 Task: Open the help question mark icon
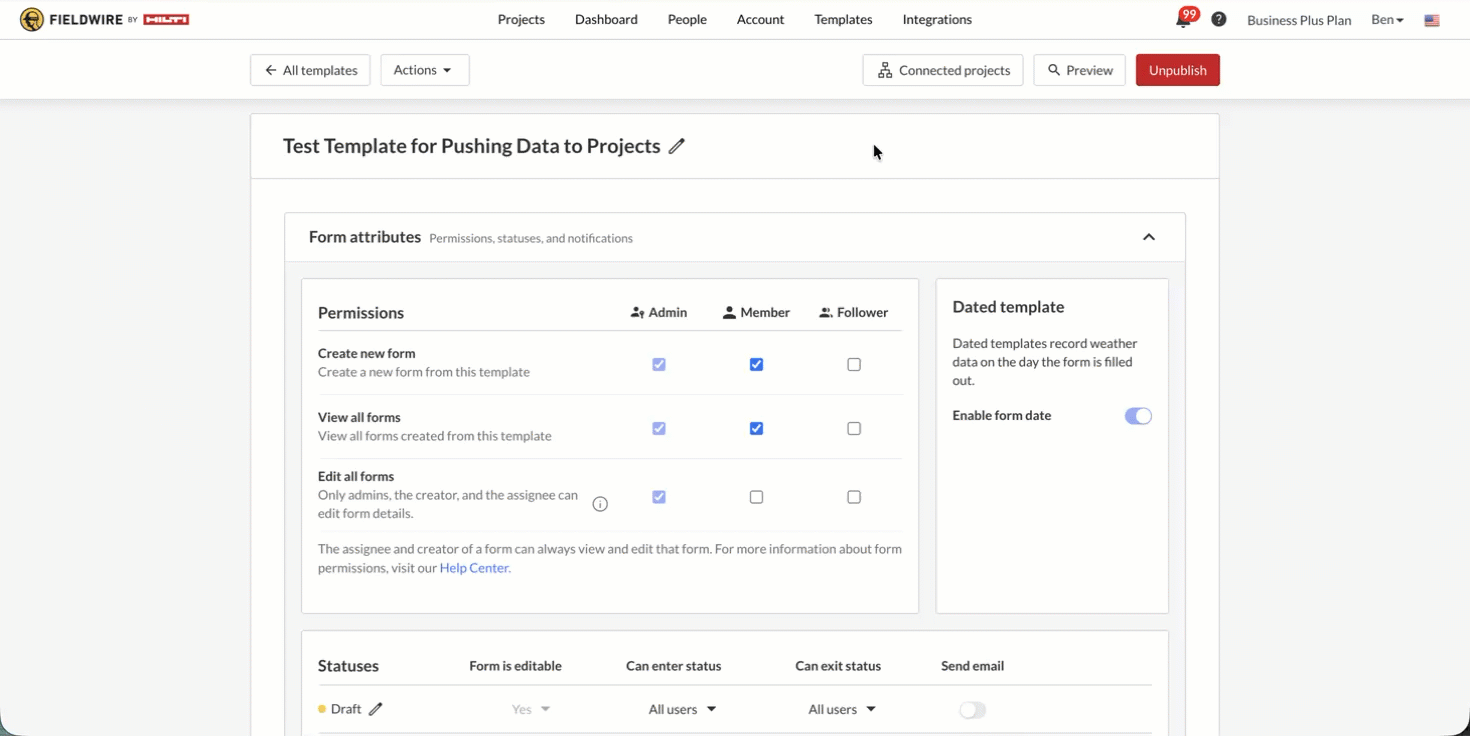click(1219, 19)
